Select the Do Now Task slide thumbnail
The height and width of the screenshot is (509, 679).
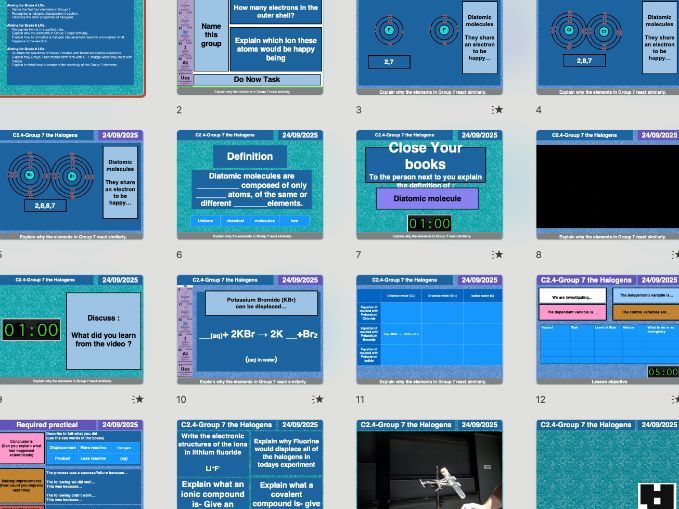[x=250, y=46]
